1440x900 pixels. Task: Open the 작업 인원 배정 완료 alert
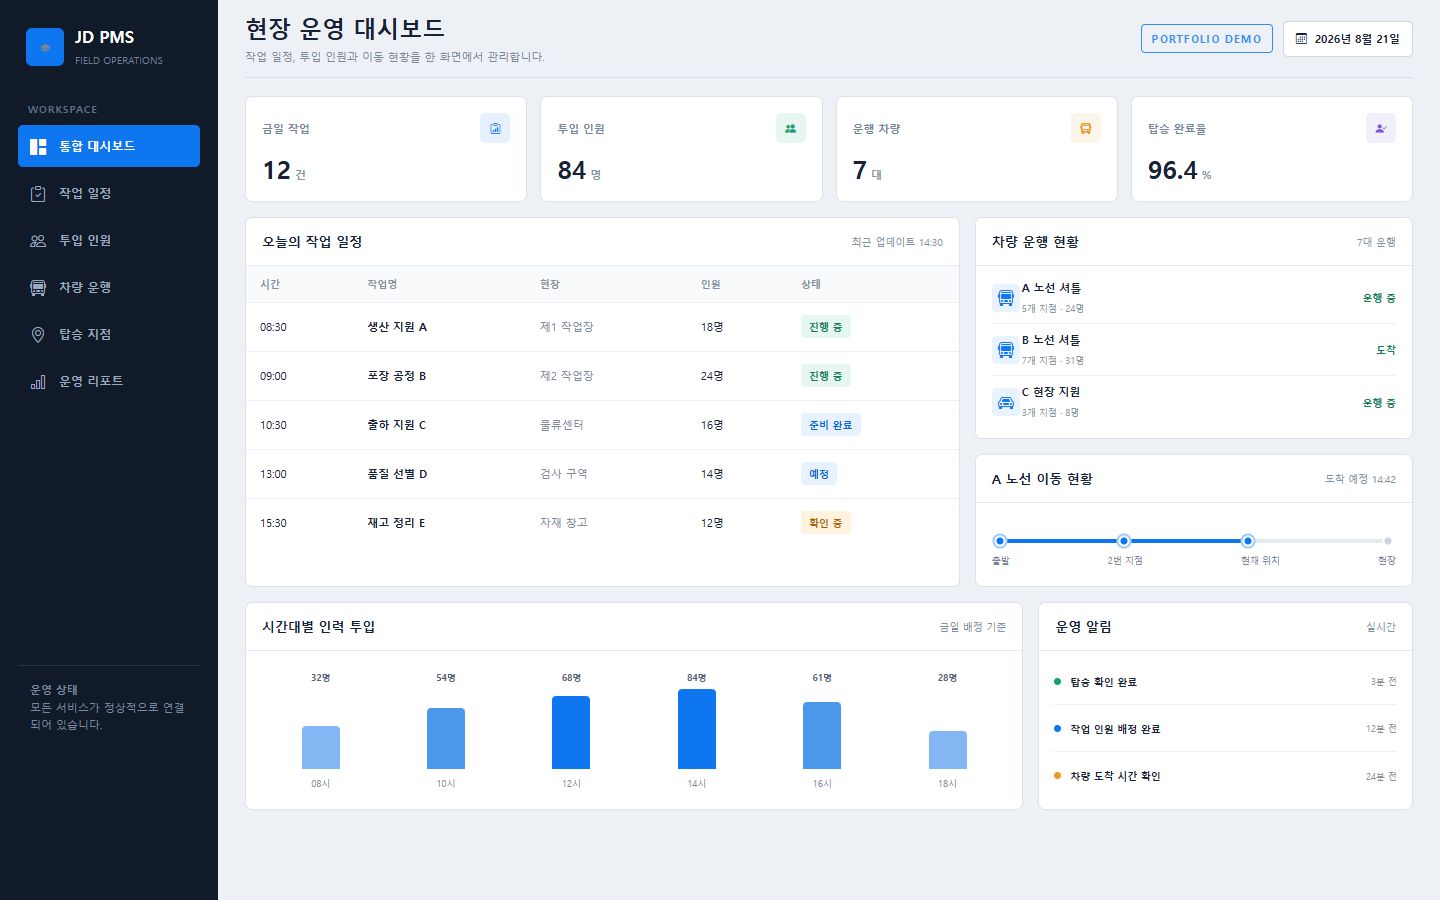pos(1225,729)
